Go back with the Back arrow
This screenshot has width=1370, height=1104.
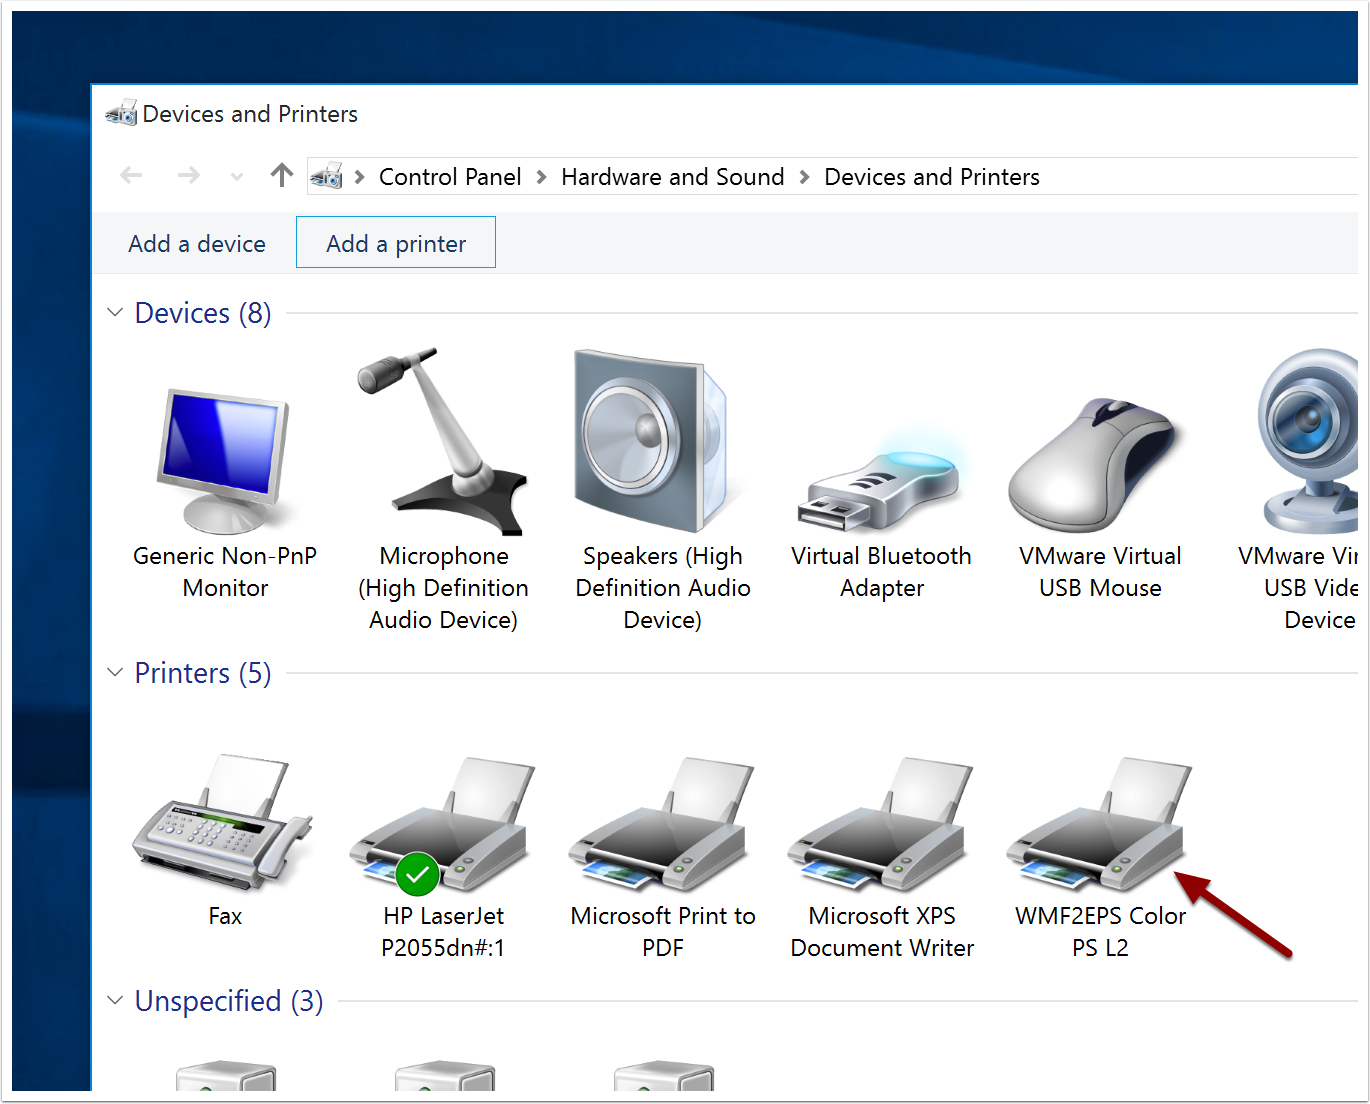click(131, 176)
